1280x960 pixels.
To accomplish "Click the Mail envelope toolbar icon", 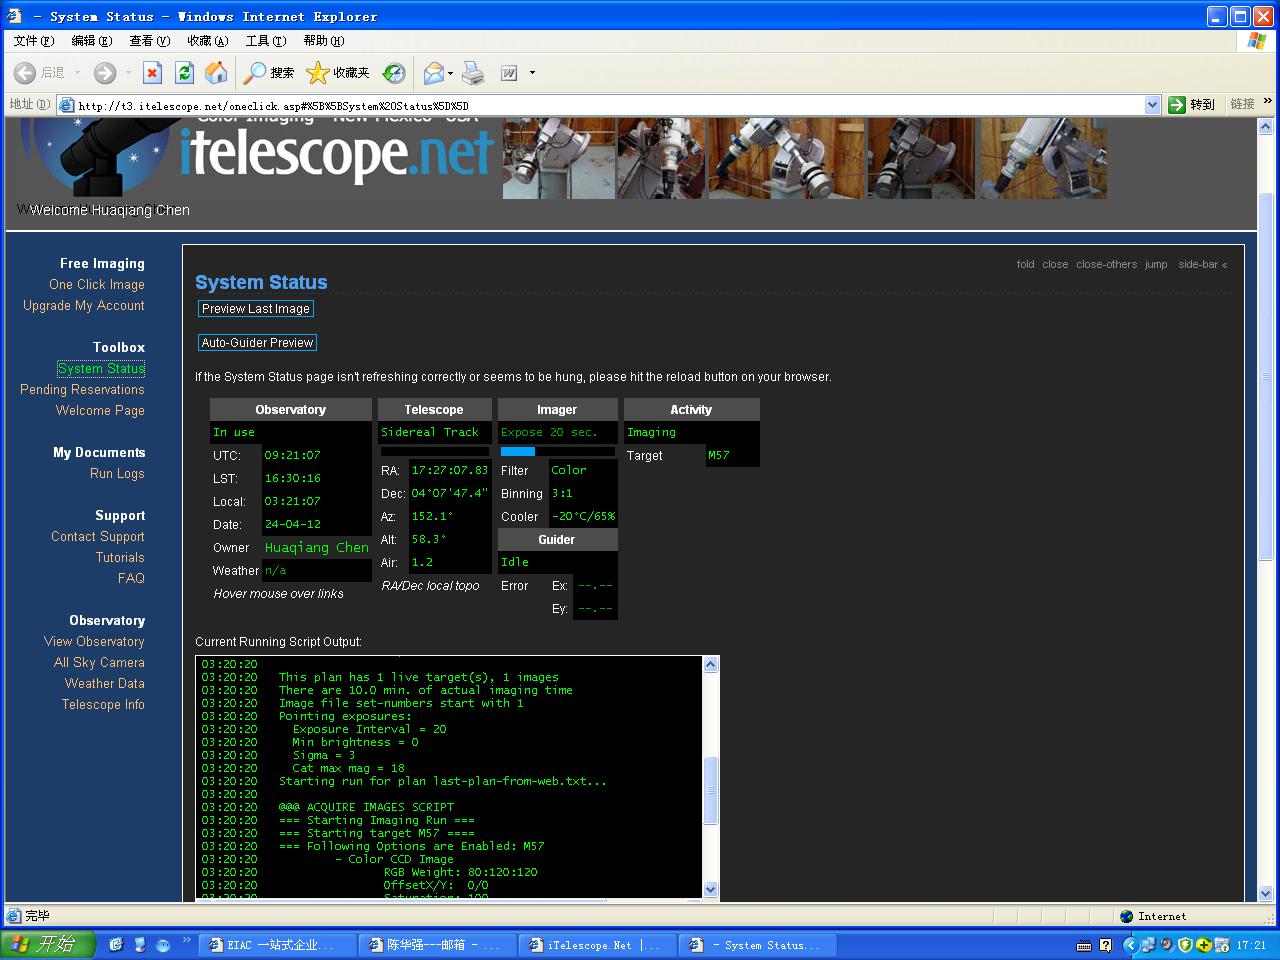I will tap(433, 73).
